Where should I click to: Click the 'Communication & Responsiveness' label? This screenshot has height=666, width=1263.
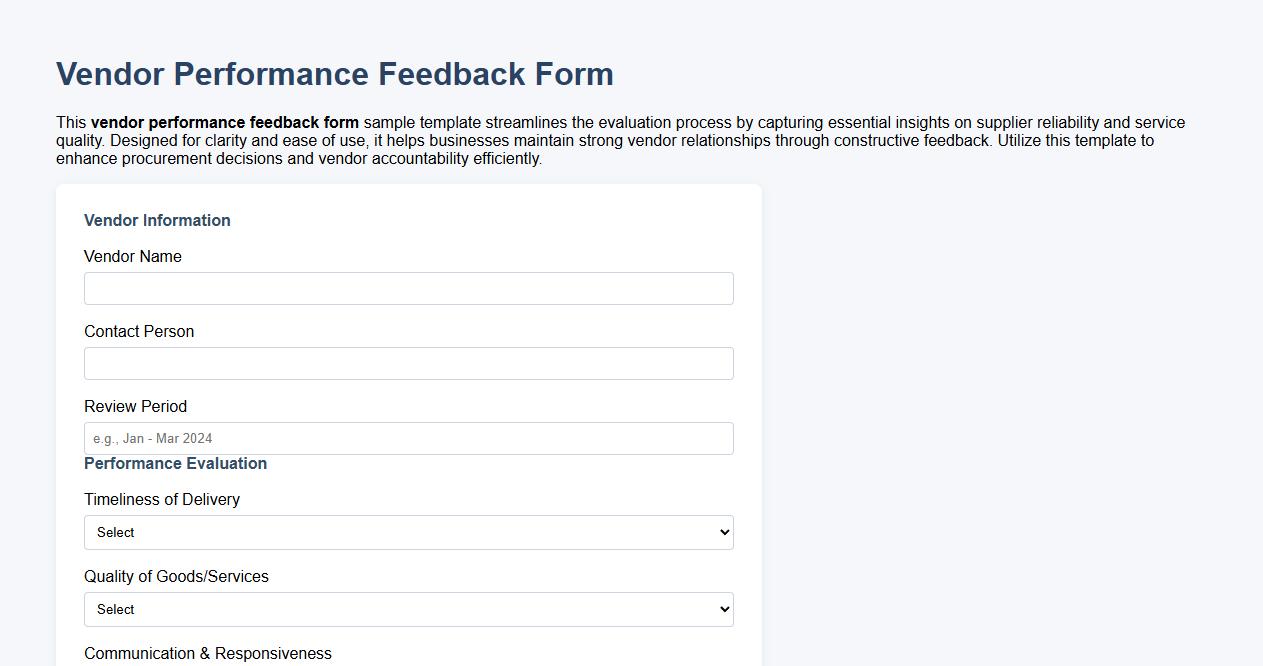[208, 653]
